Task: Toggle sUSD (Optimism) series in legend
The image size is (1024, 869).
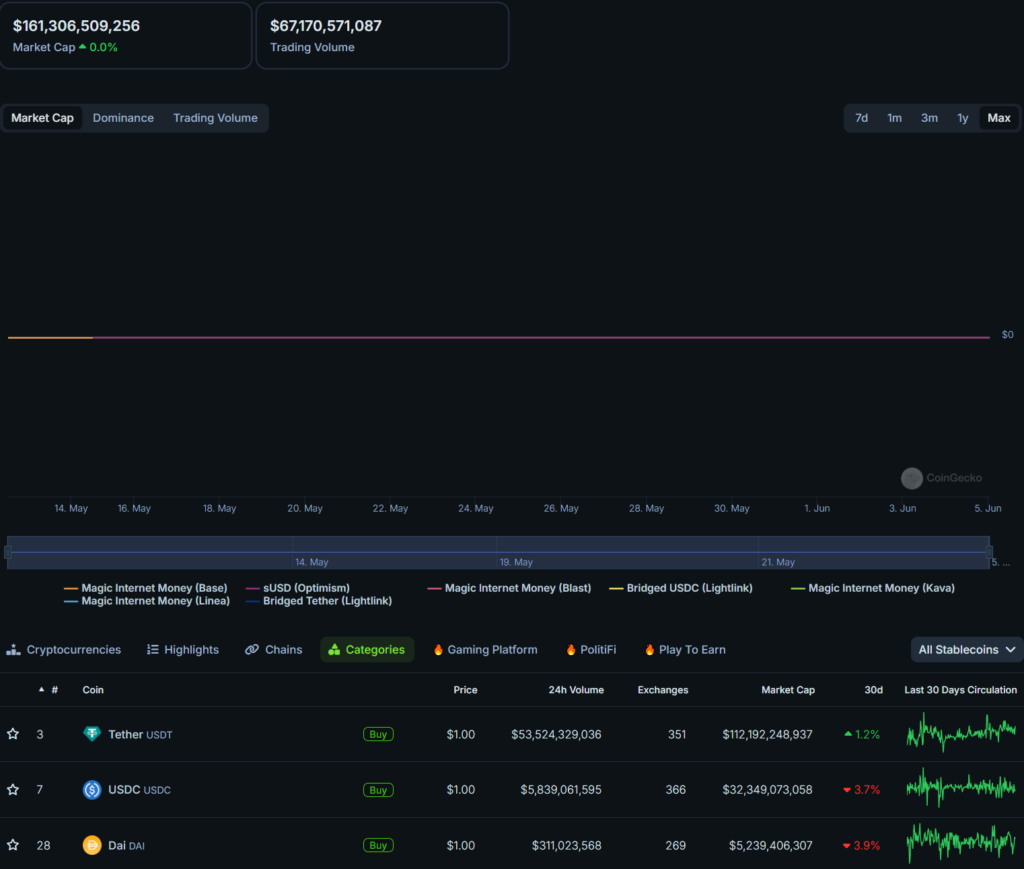Action: [x=298, y=588]
